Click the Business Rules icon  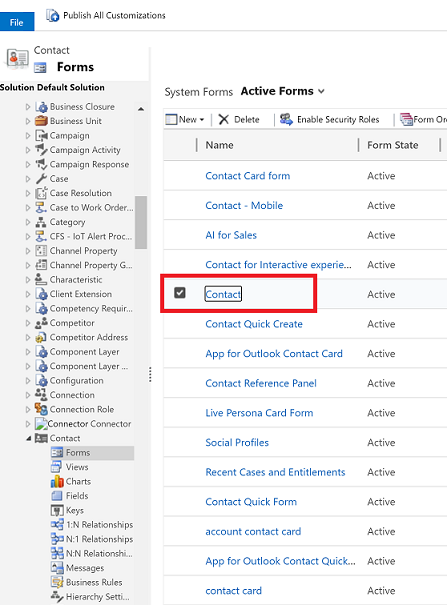click(x=57, y=582)
